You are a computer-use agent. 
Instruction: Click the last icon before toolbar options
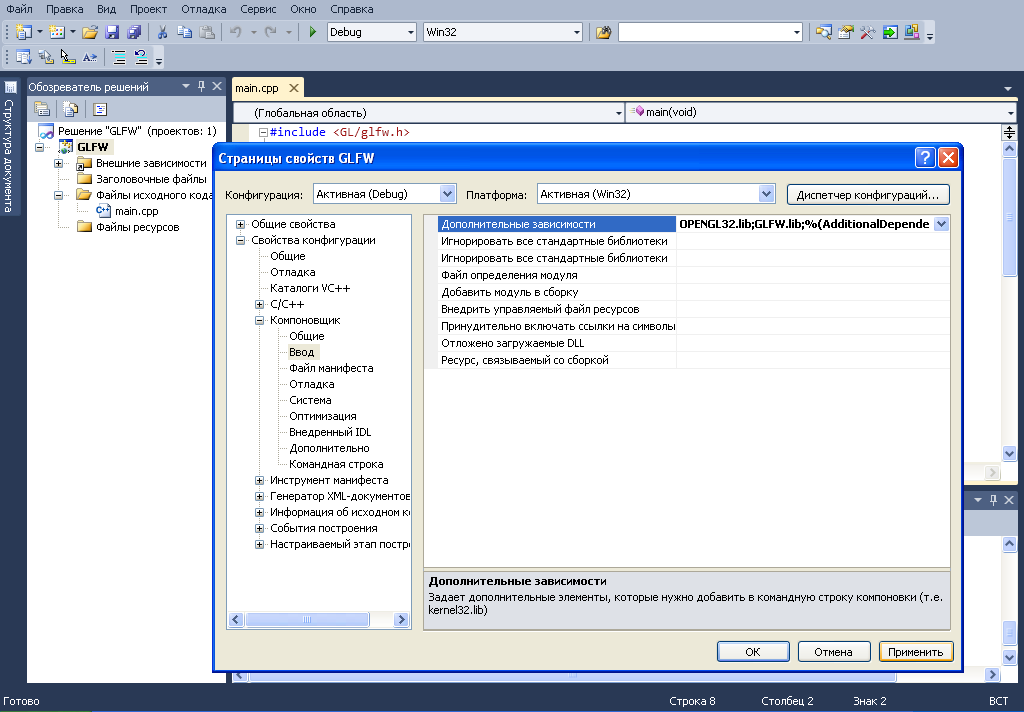coord(912,32)
